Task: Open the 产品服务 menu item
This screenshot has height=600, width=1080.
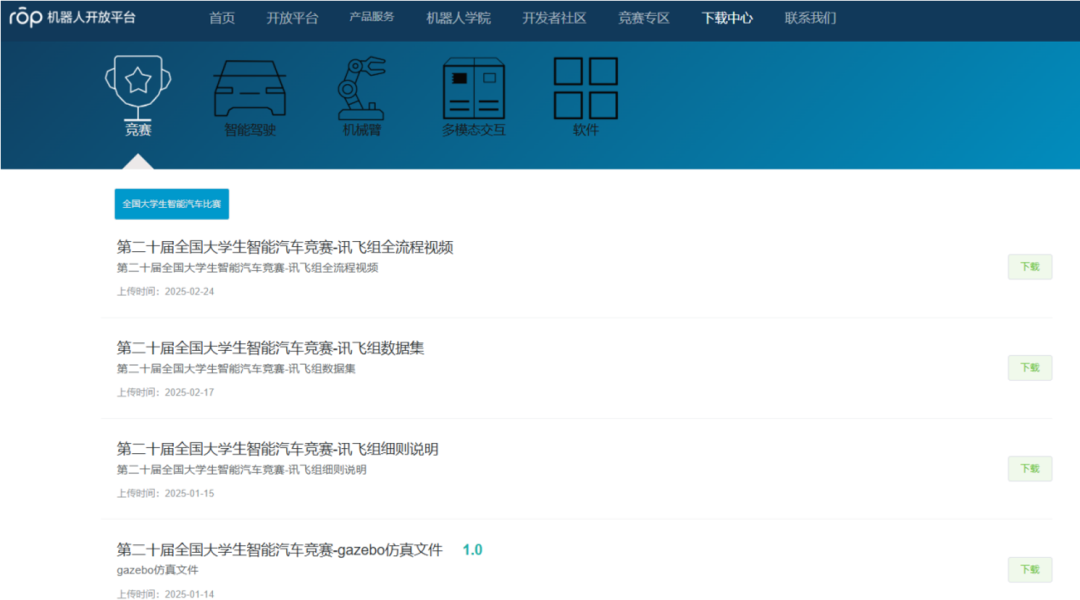Action: click(x=372, y=17)
